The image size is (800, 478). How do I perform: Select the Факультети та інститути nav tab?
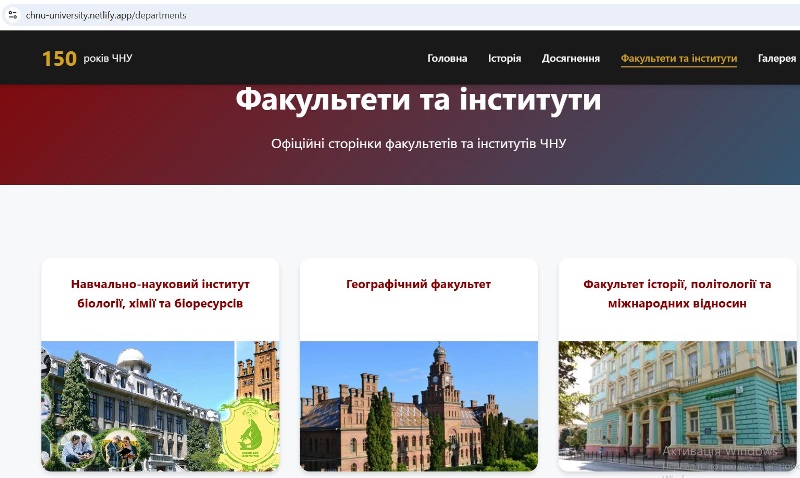tap(678, 59)
